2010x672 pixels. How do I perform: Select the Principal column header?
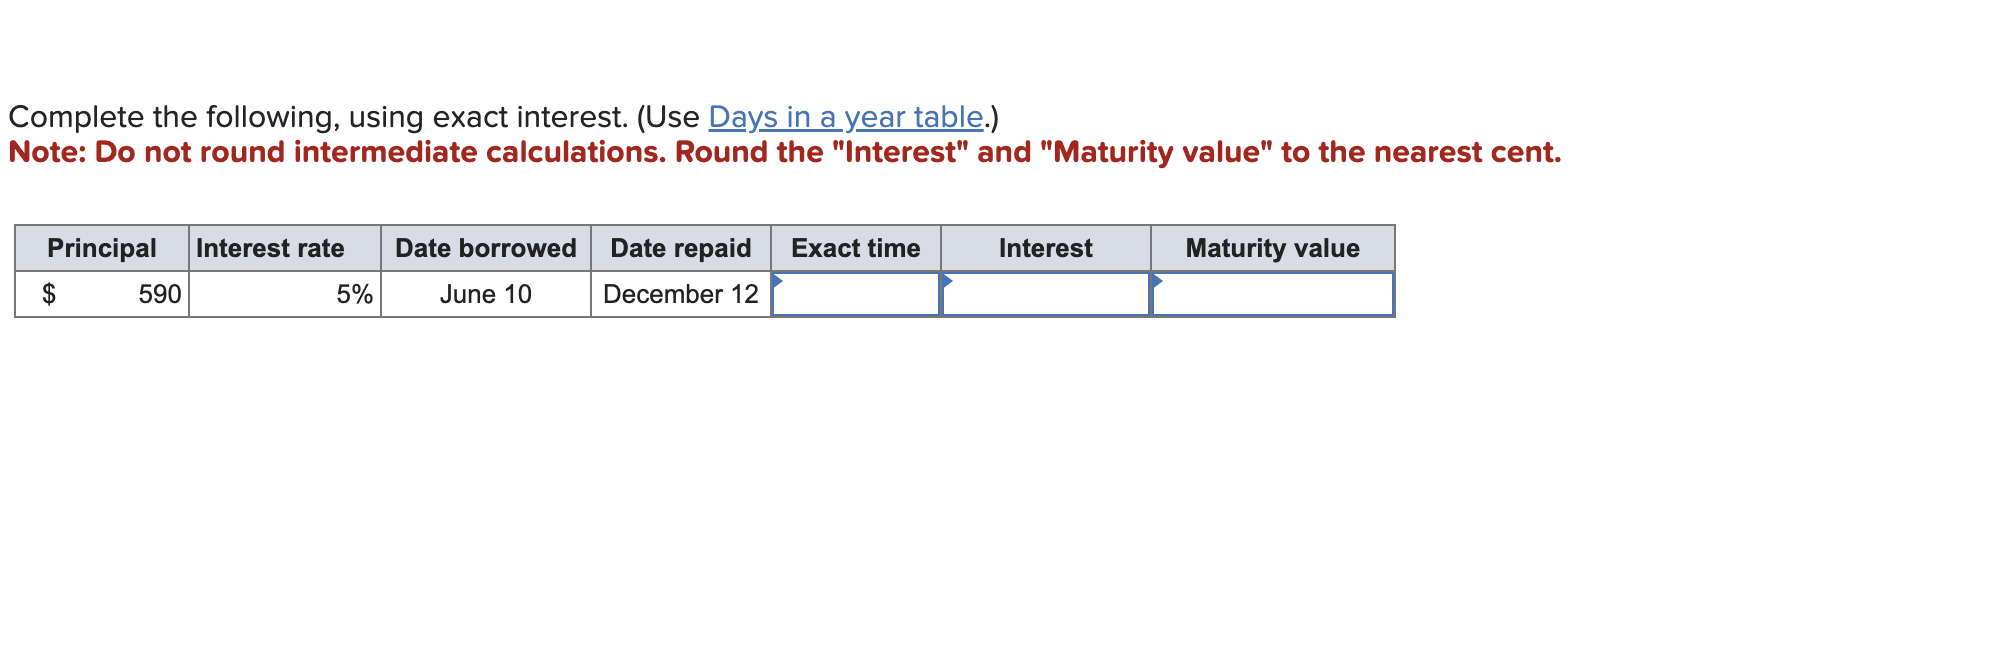102,247
